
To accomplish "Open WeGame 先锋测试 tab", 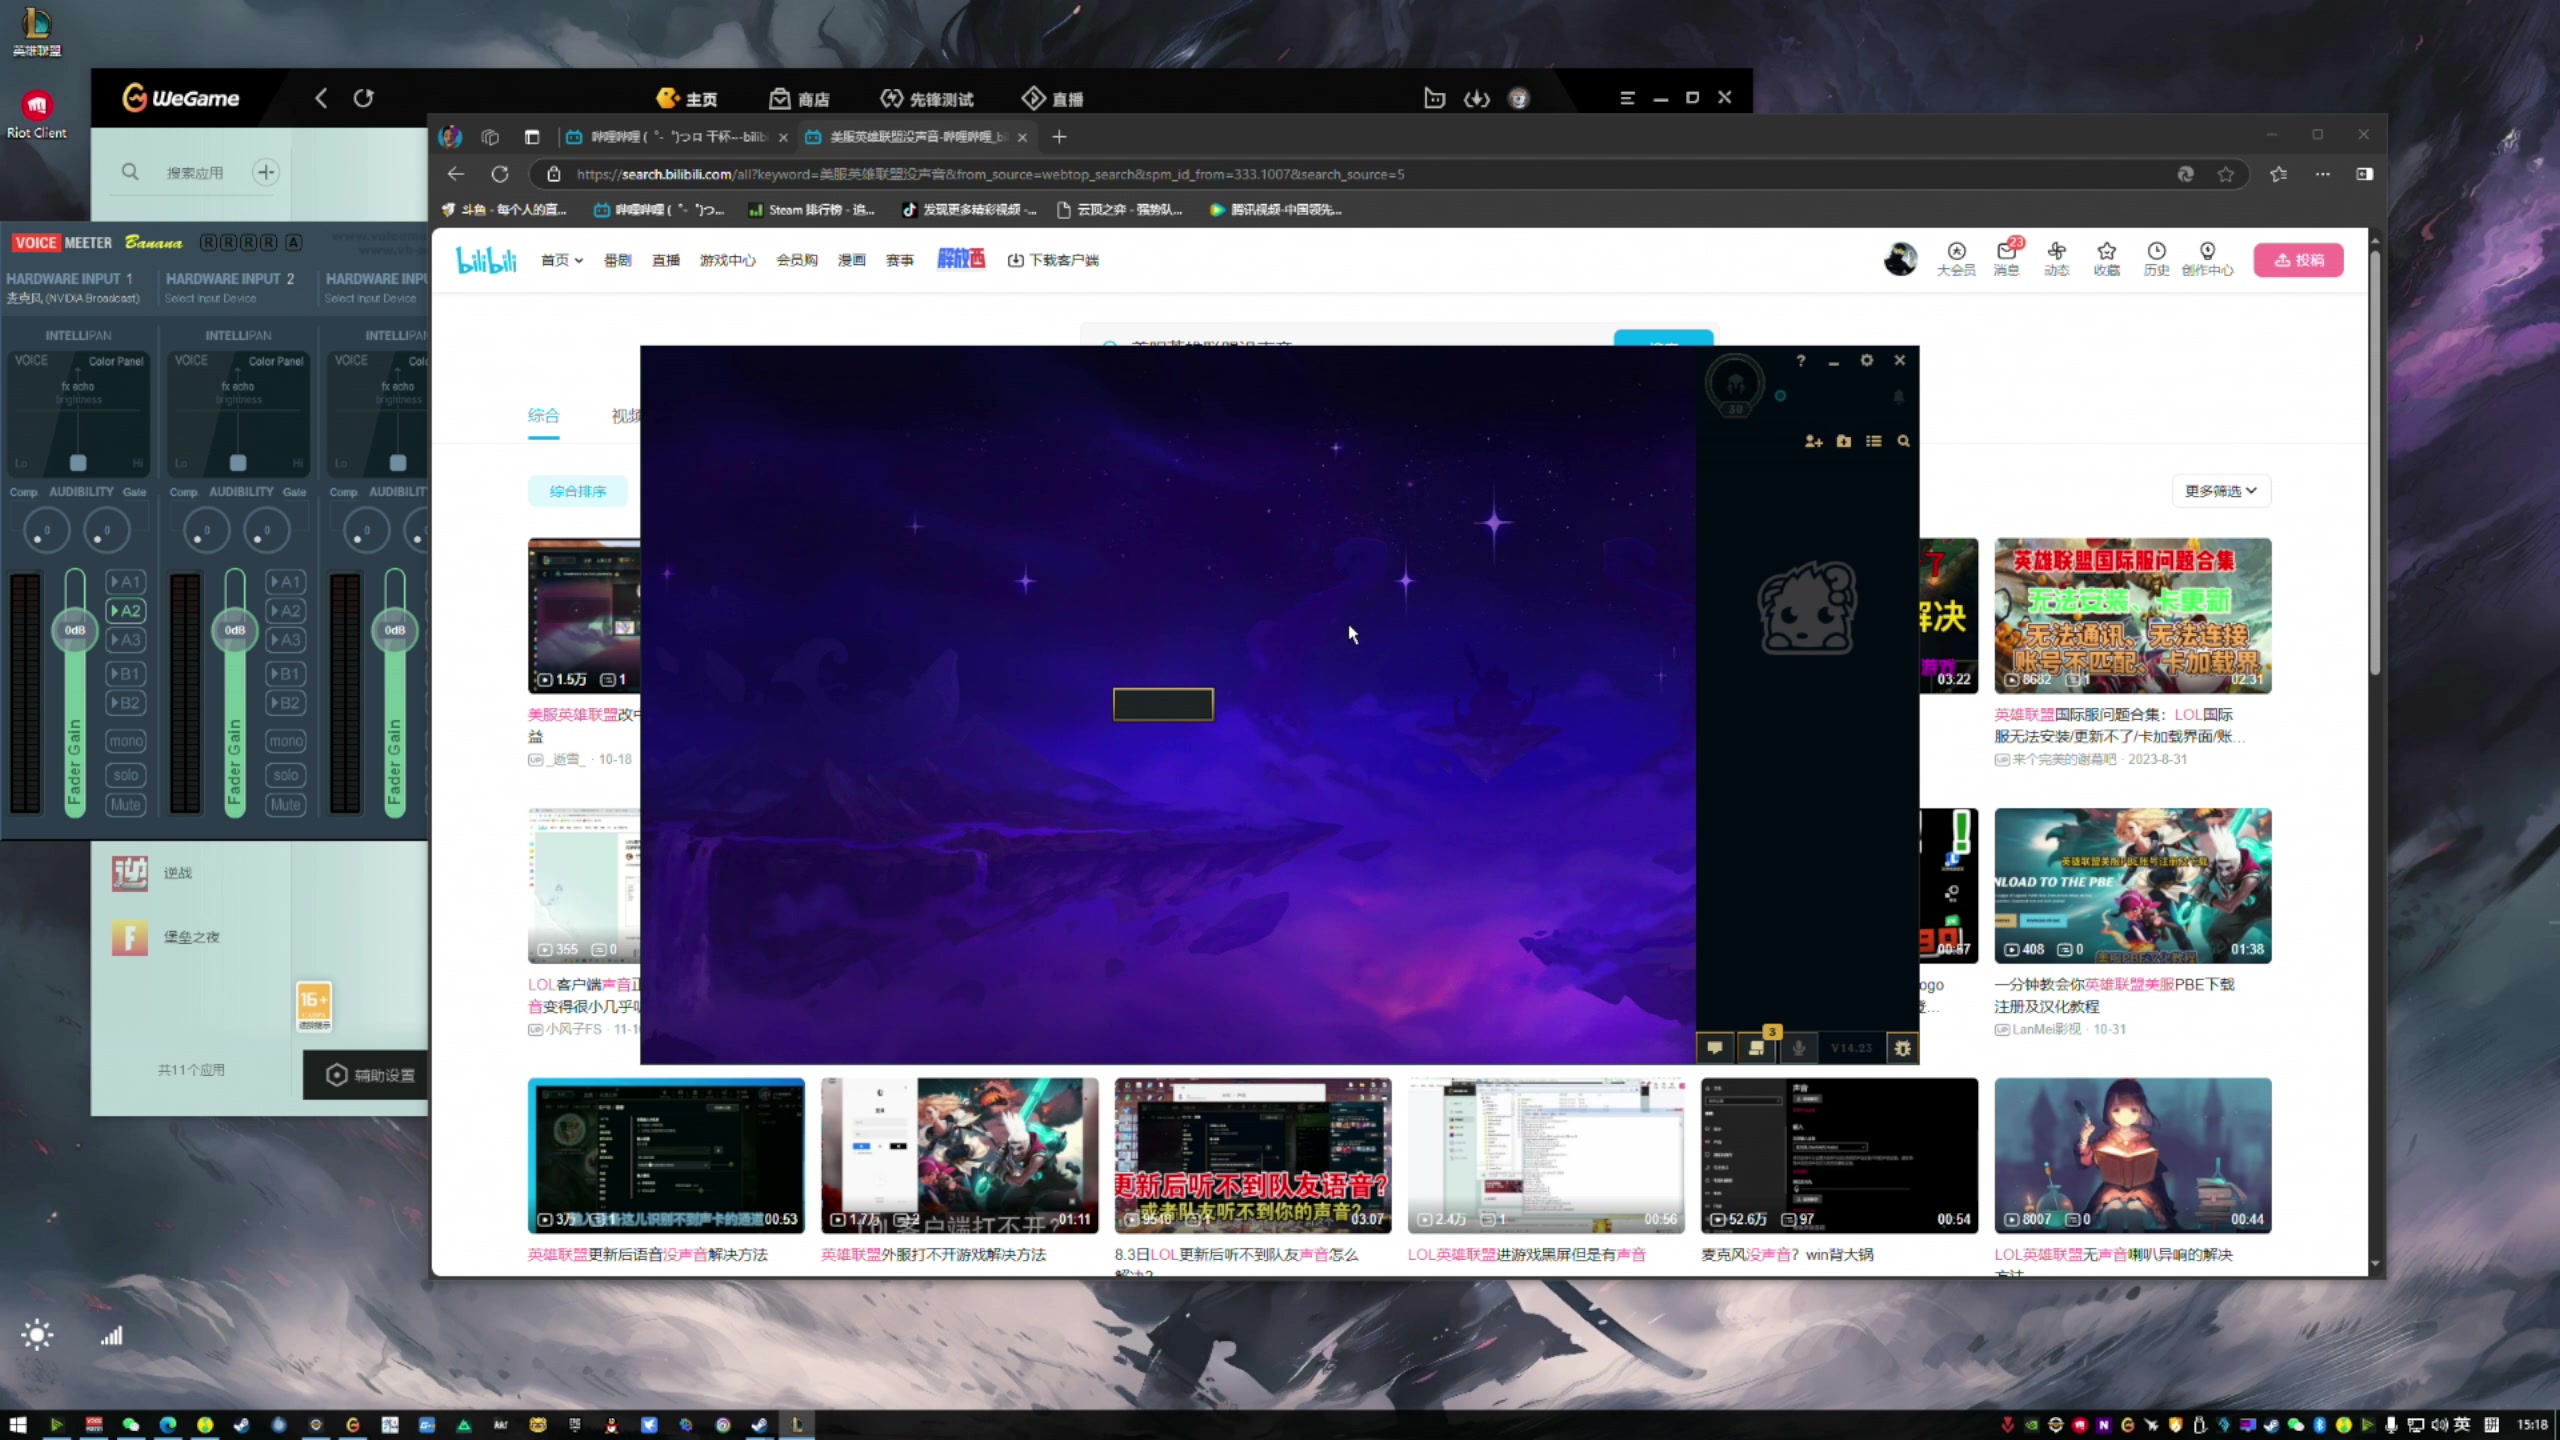I will [926, 98].
